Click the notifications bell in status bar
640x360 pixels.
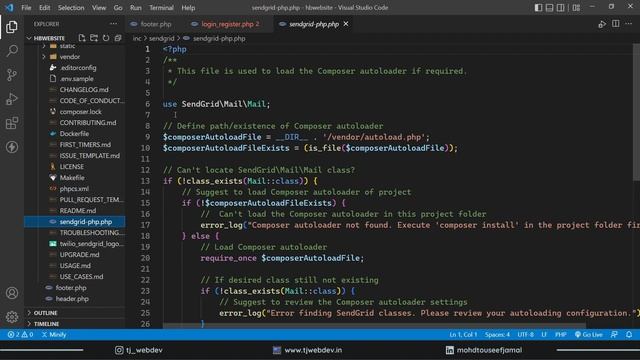click(x=629, y=335)
